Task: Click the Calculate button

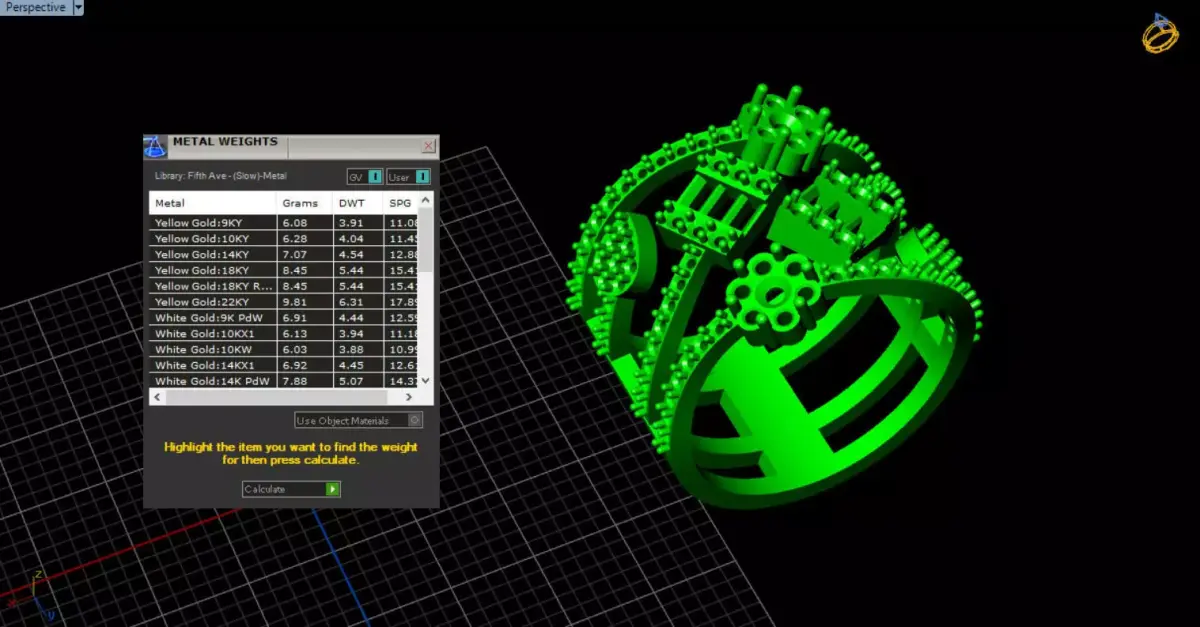Action: (291, 489)
